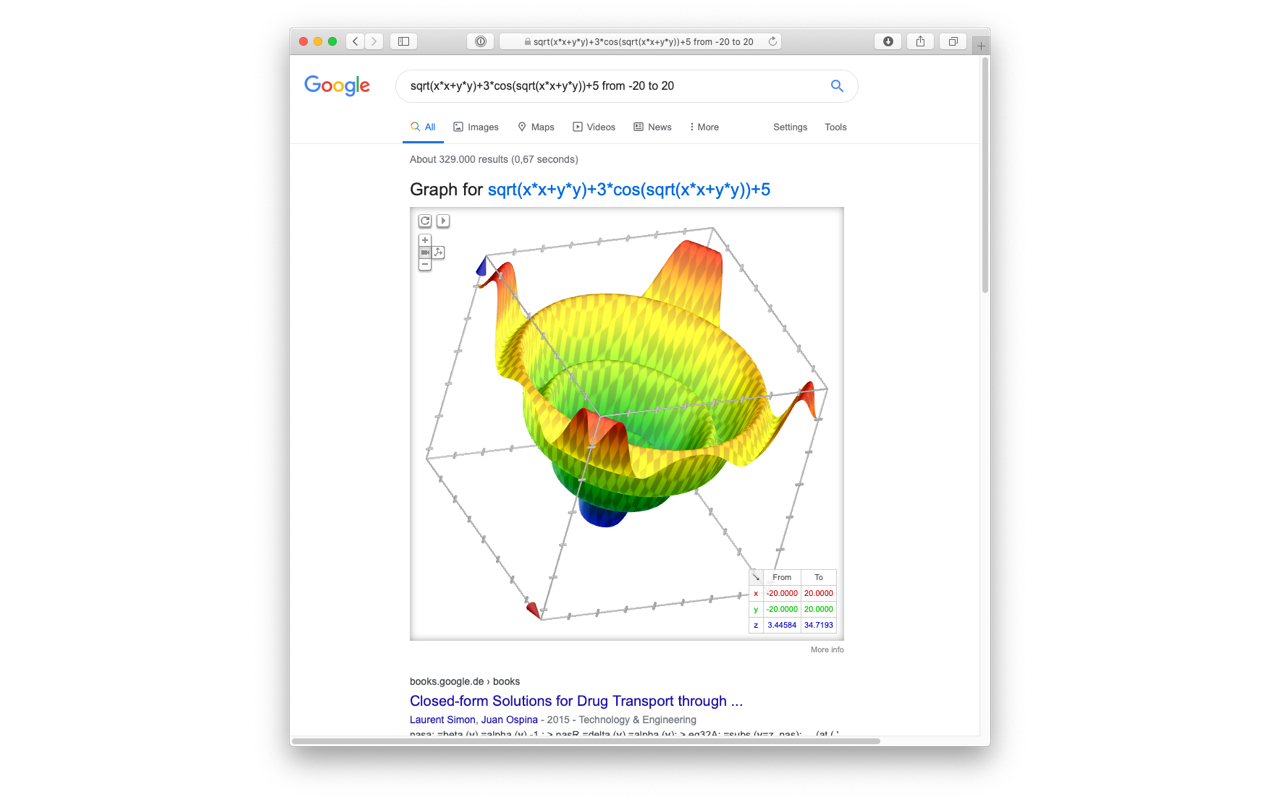The width and height of the screenshot is (1280, 800).
Task: Click the z To value 34.7193
Action: point(818,625)
